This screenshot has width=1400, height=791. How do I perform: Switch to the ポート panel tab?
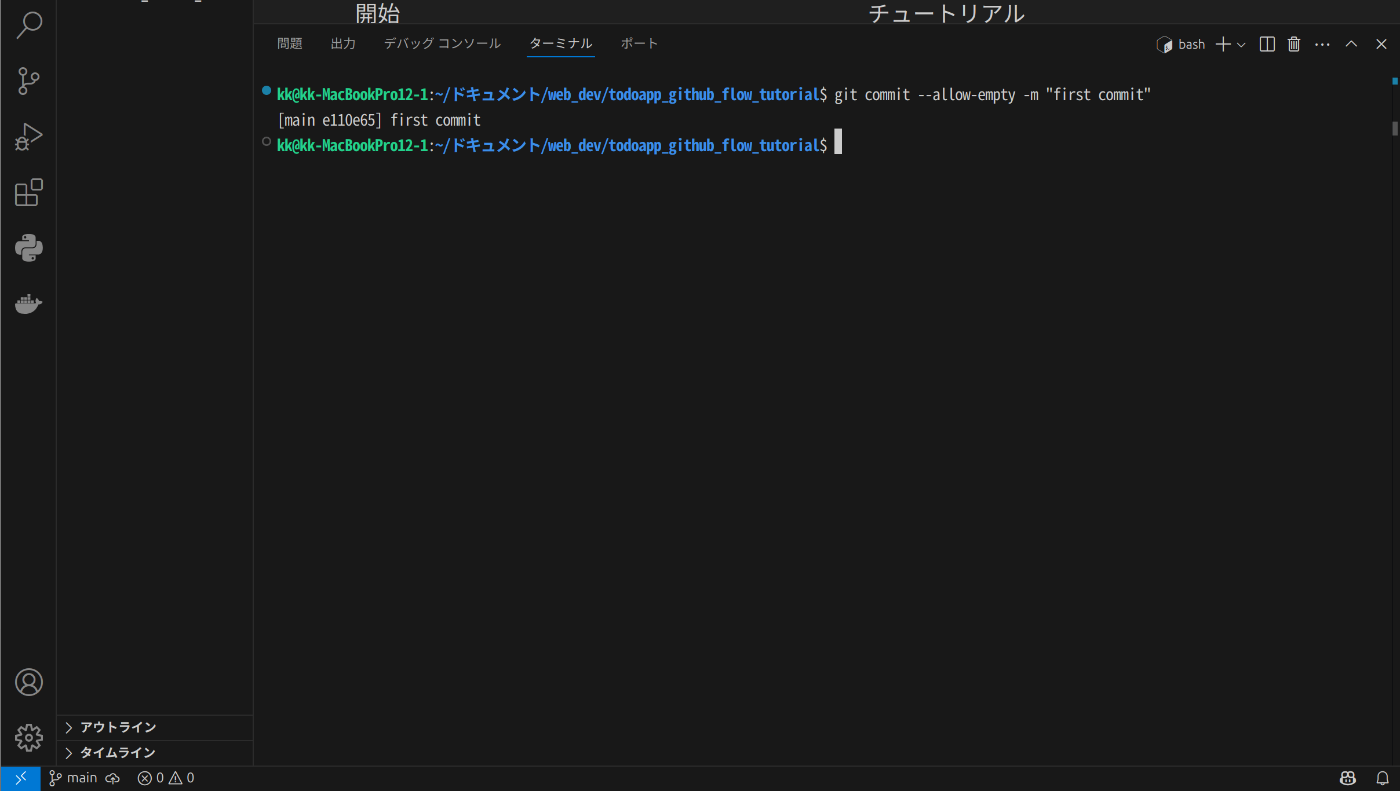click(x=640, y=44)
